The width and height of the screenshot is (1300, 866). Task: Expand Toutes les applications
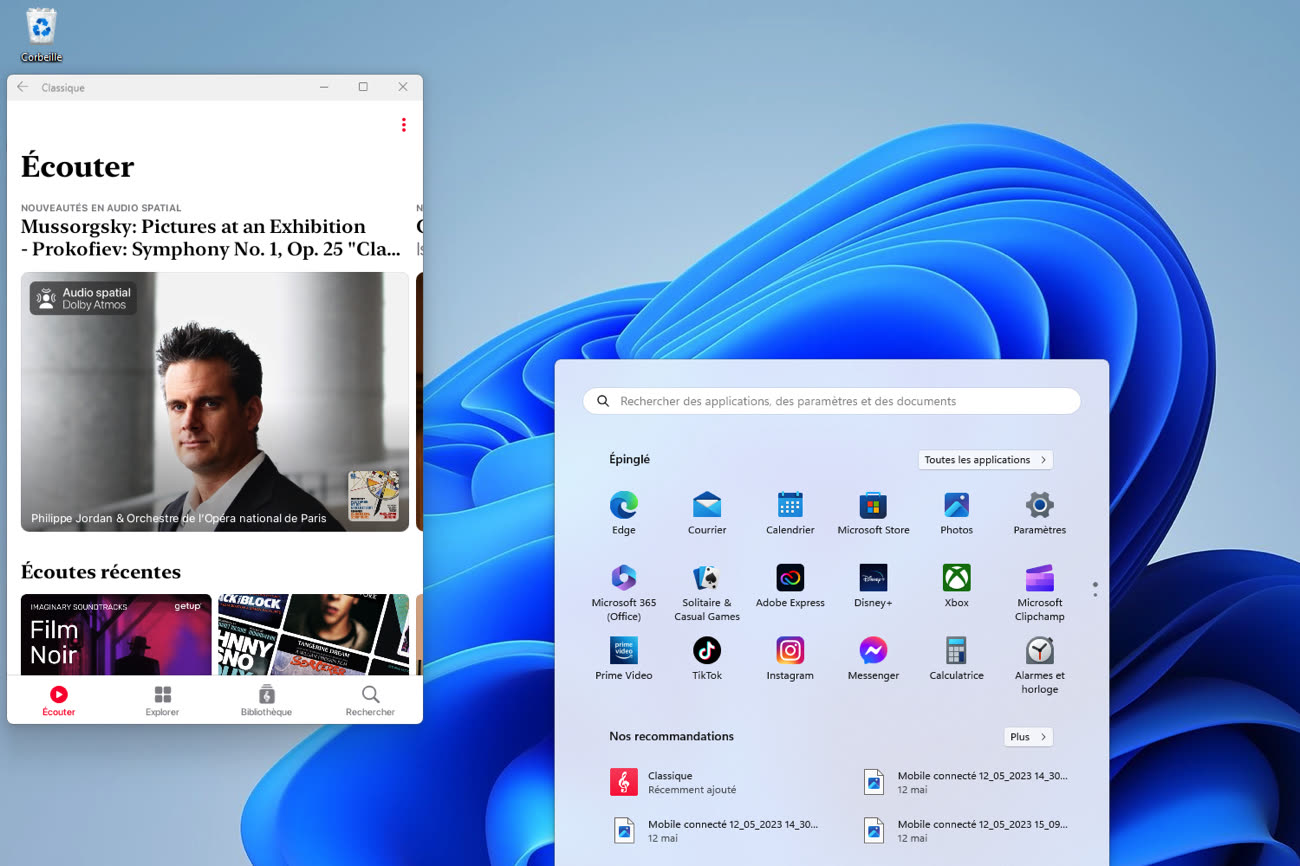(x=985, y=460)
